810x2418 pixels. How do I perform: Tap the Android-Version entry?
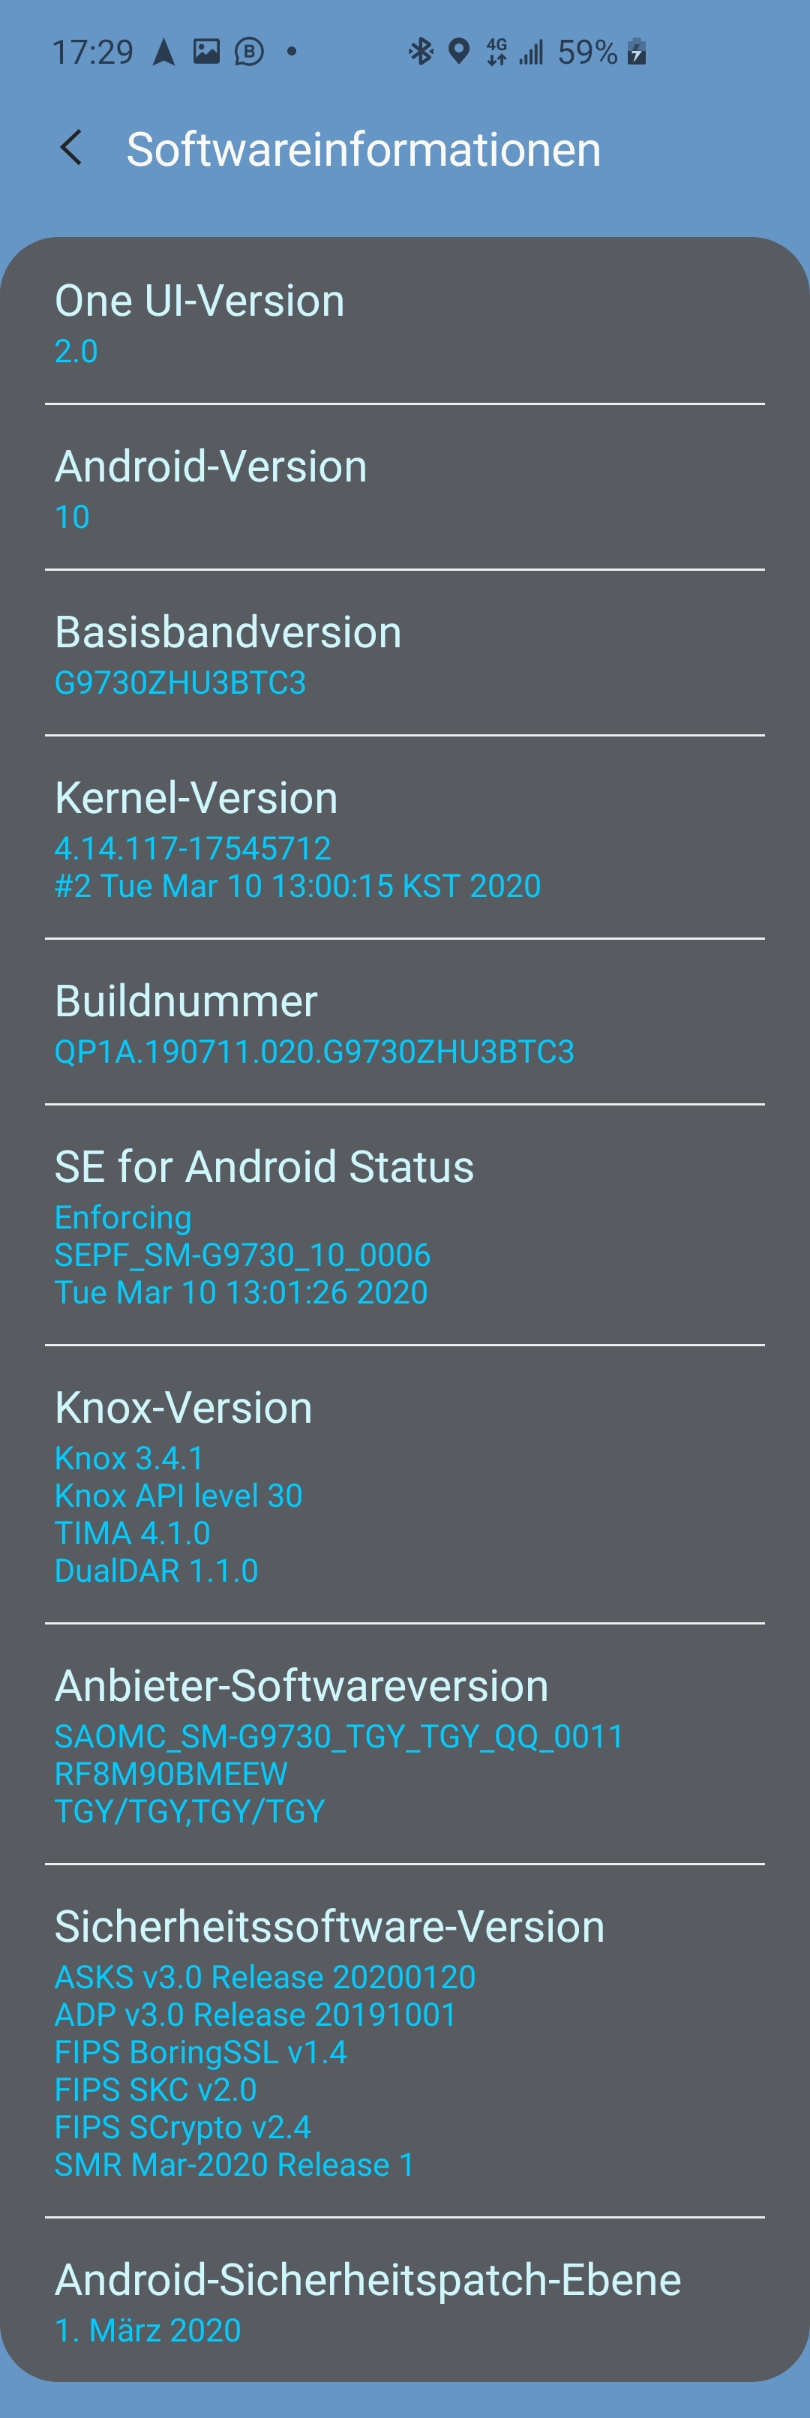[x=405, y=489]
